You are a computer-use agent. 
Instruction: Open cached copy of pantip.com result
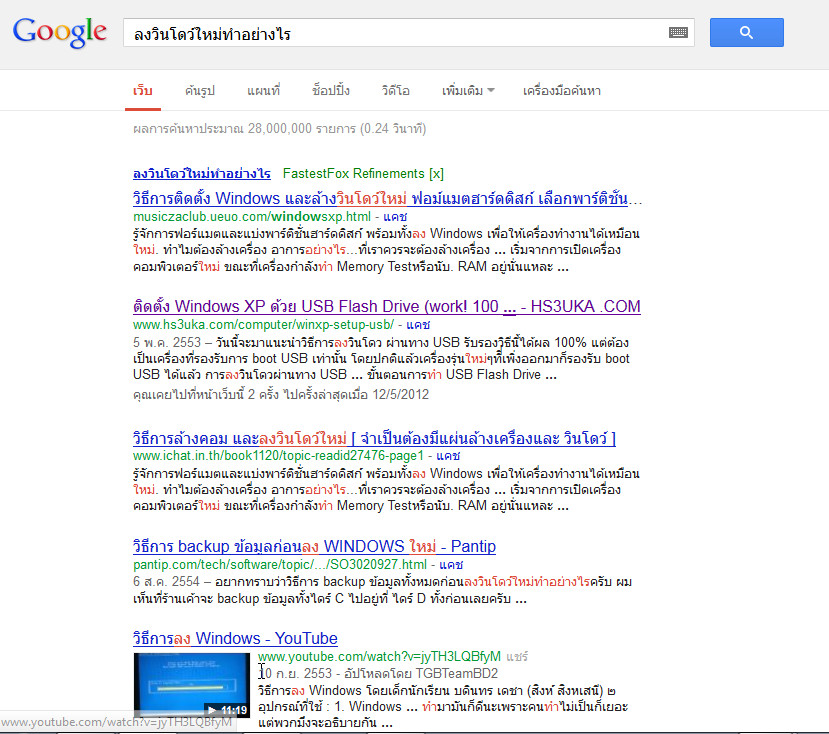(x=451, y=564)
